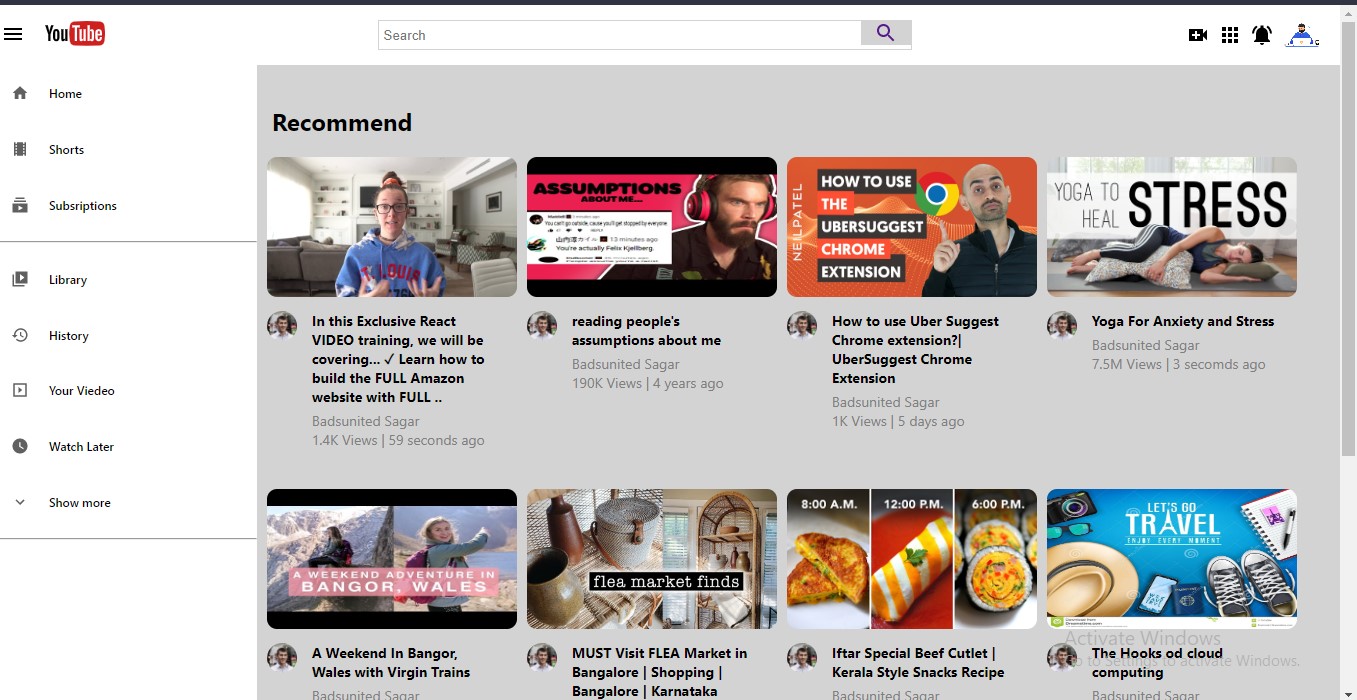
Task: Click the Show more label
Action: point(80,503)
